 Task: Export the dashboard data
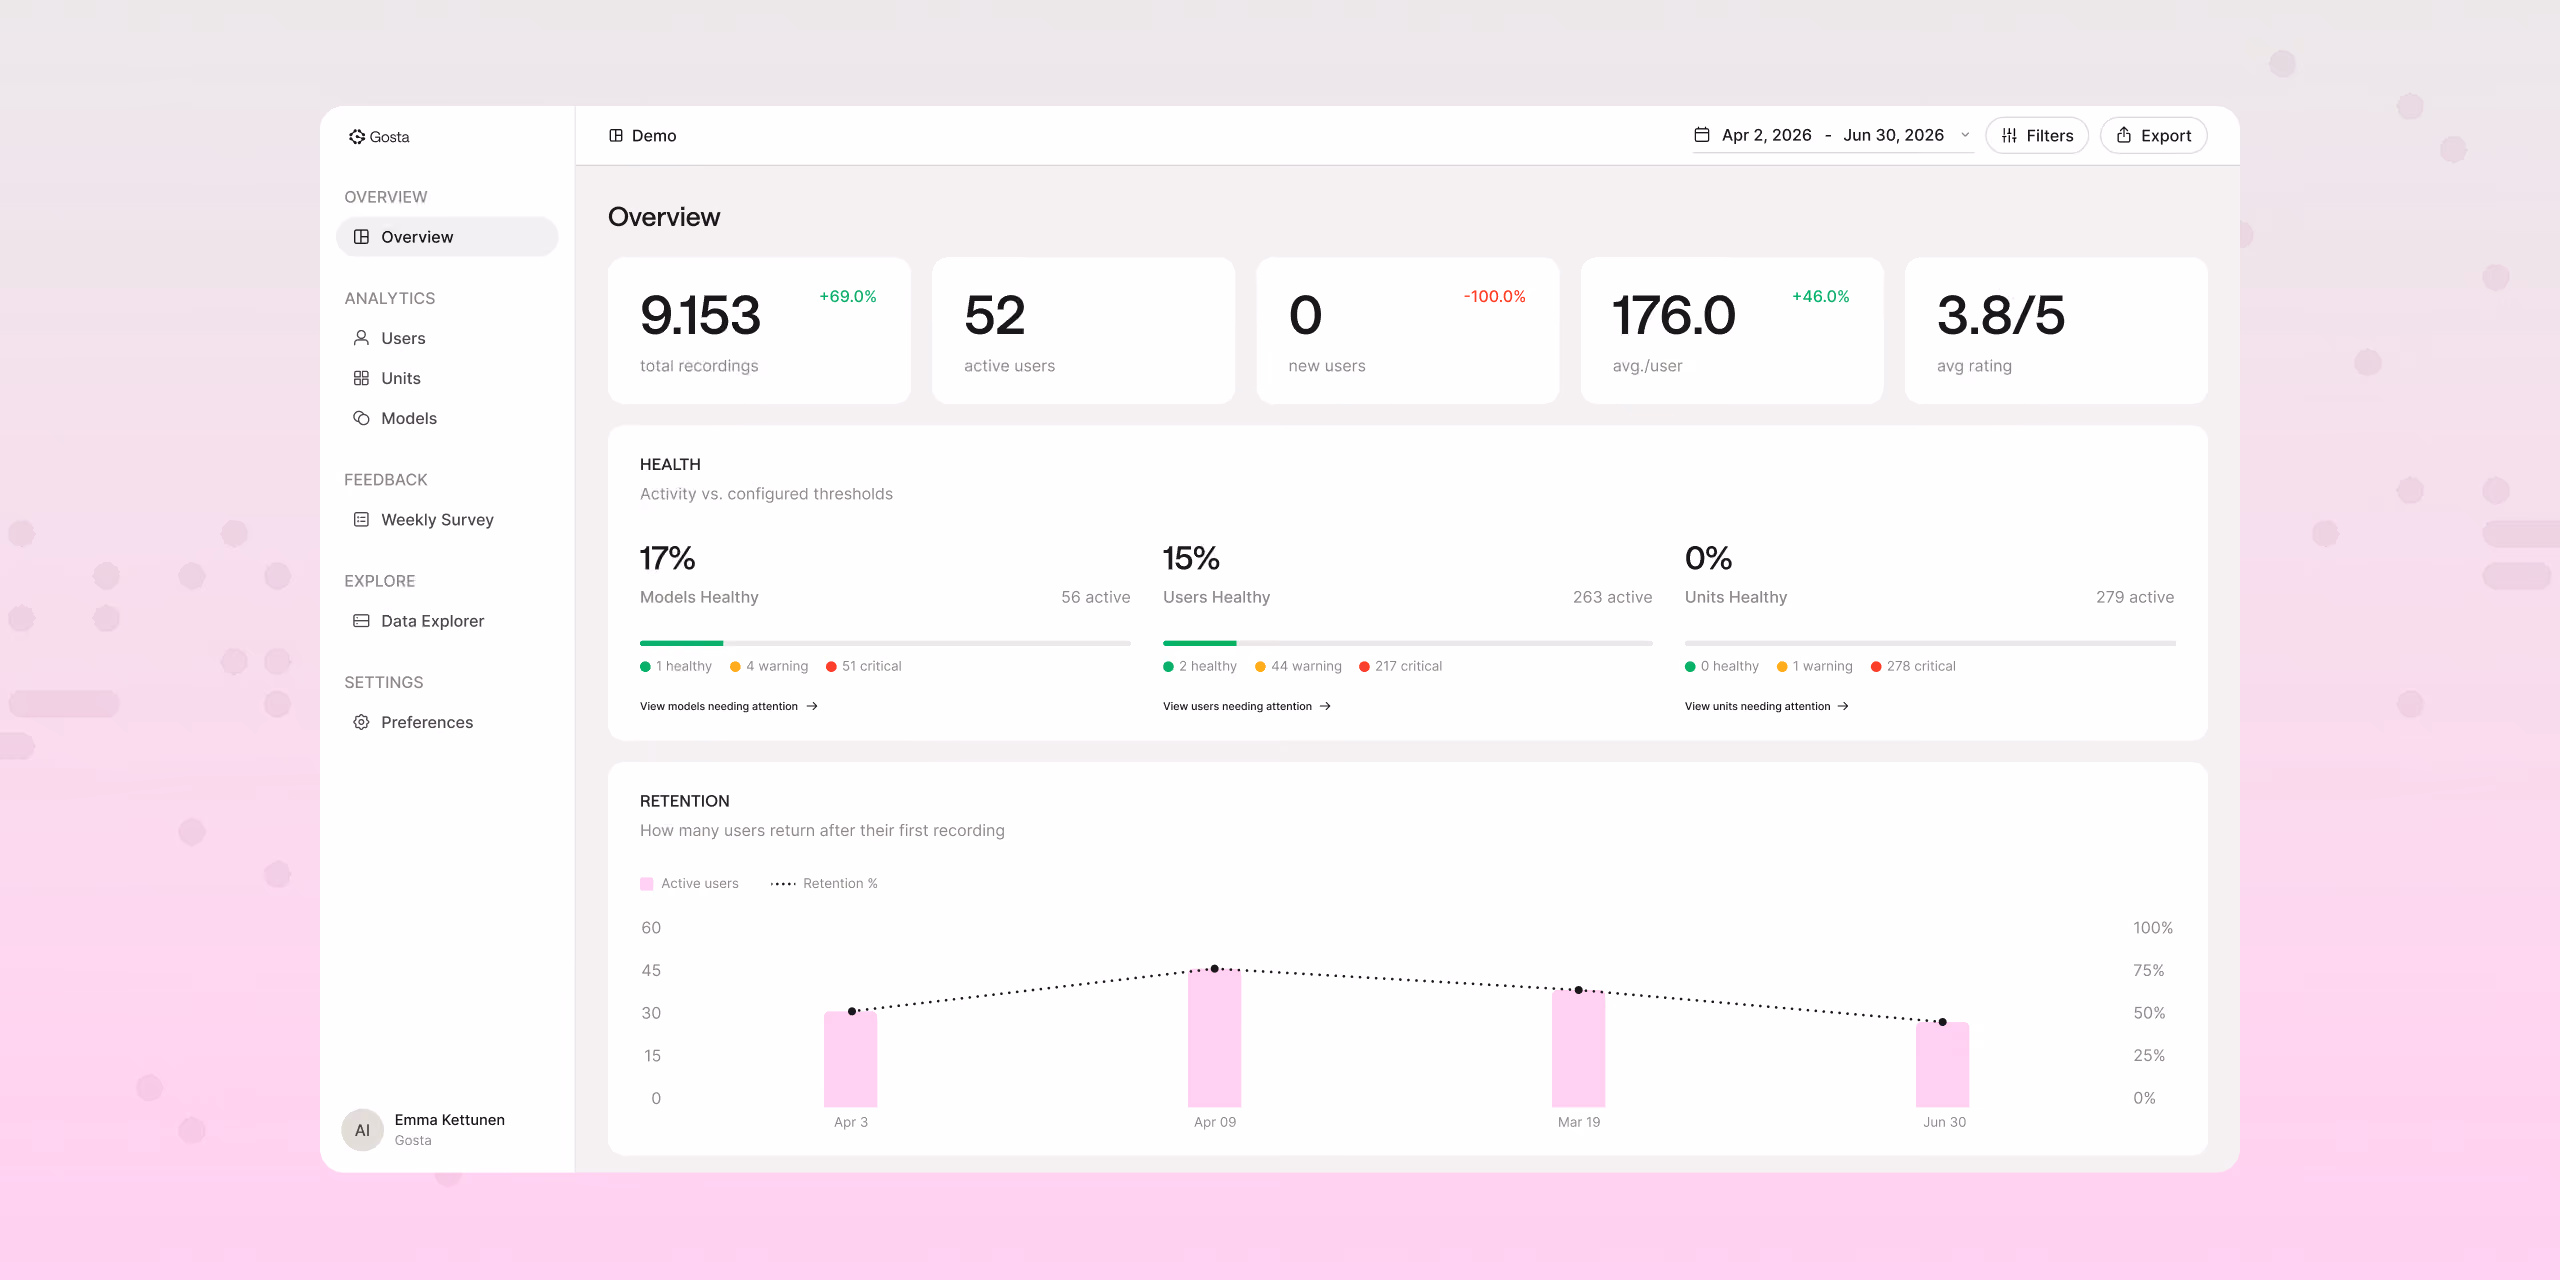[x=2153, y=135]
